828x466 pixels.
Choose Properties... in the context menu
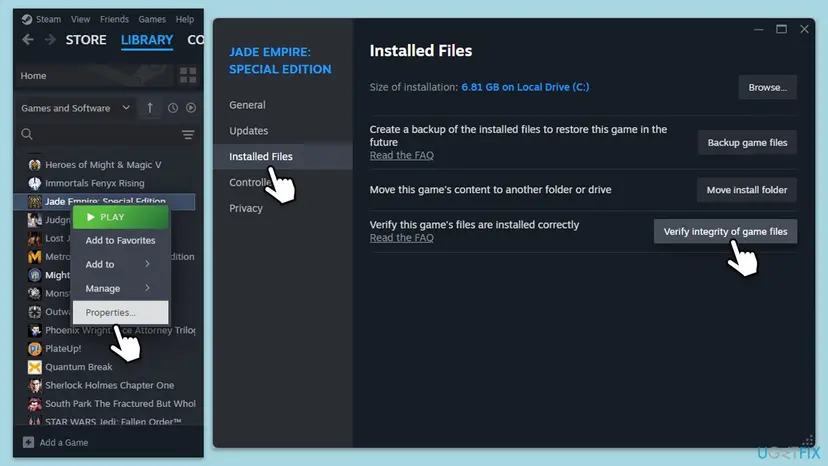(x=120, y=312)
